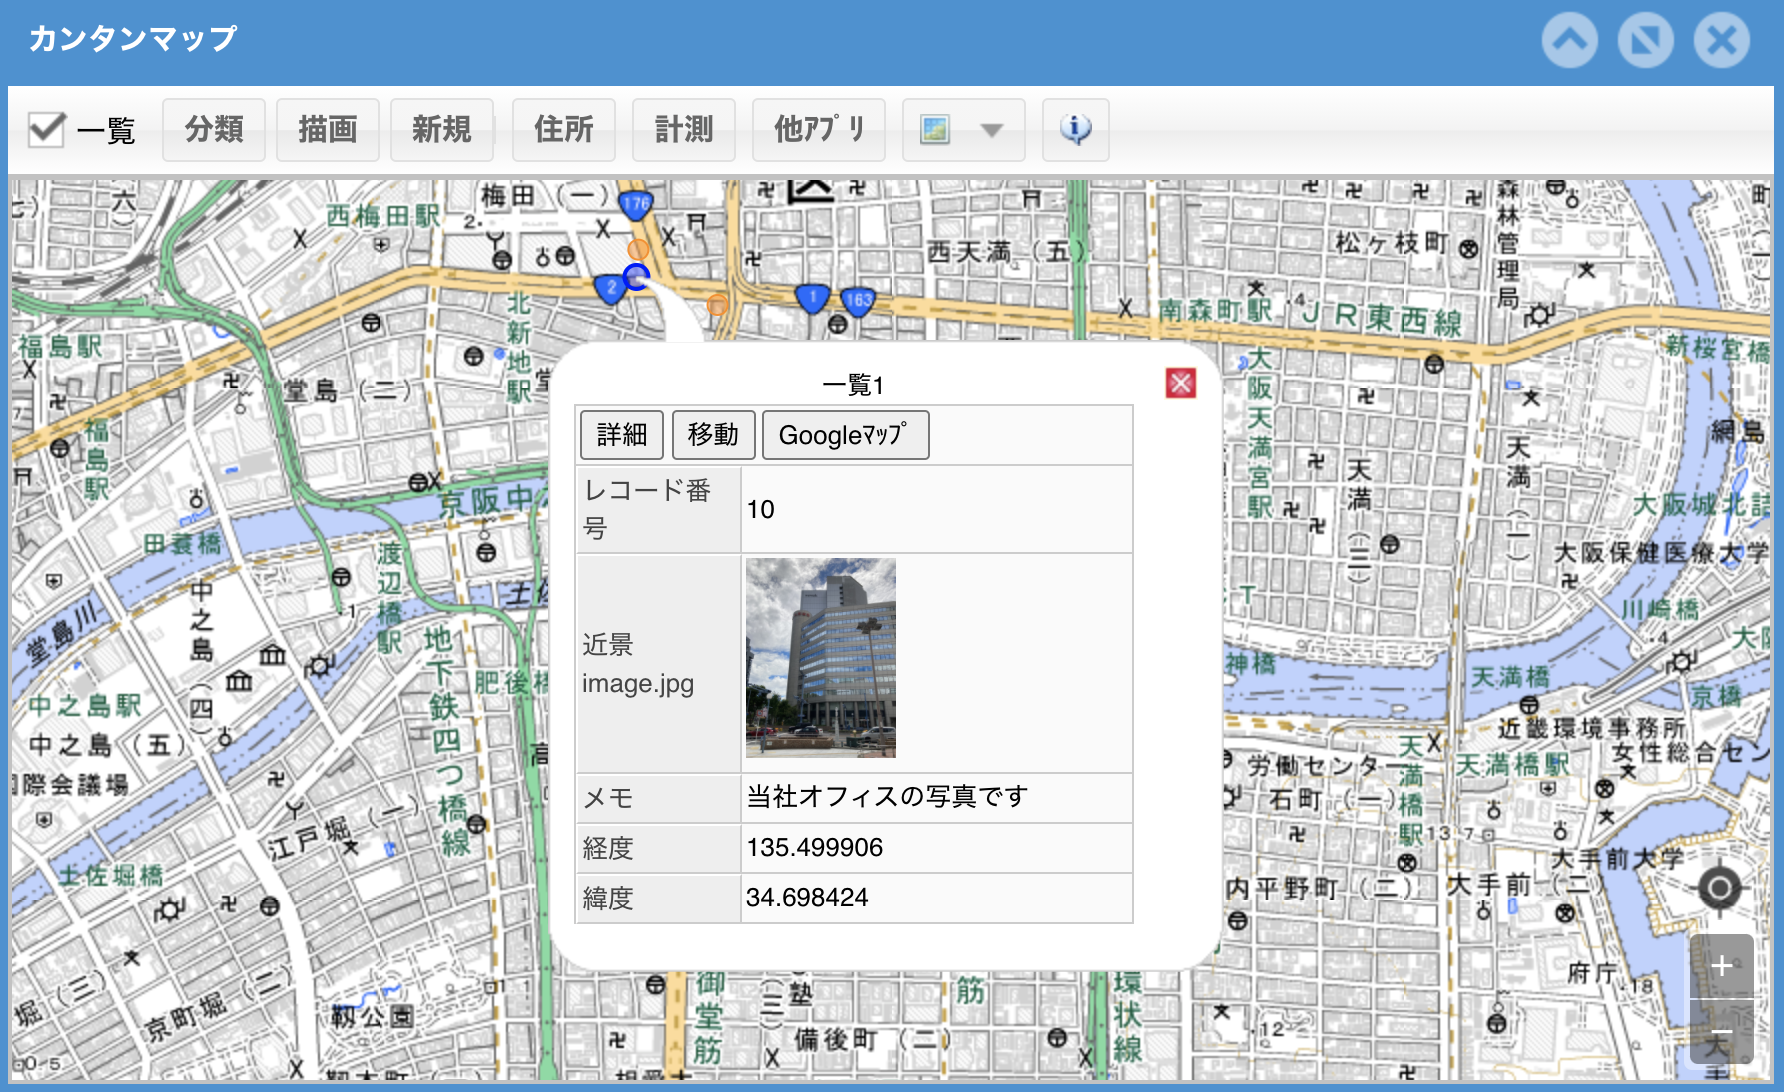Click the route 163 shield on map
The height and width of the screenshot is (1092, 1784).
[x=858, y=300]
